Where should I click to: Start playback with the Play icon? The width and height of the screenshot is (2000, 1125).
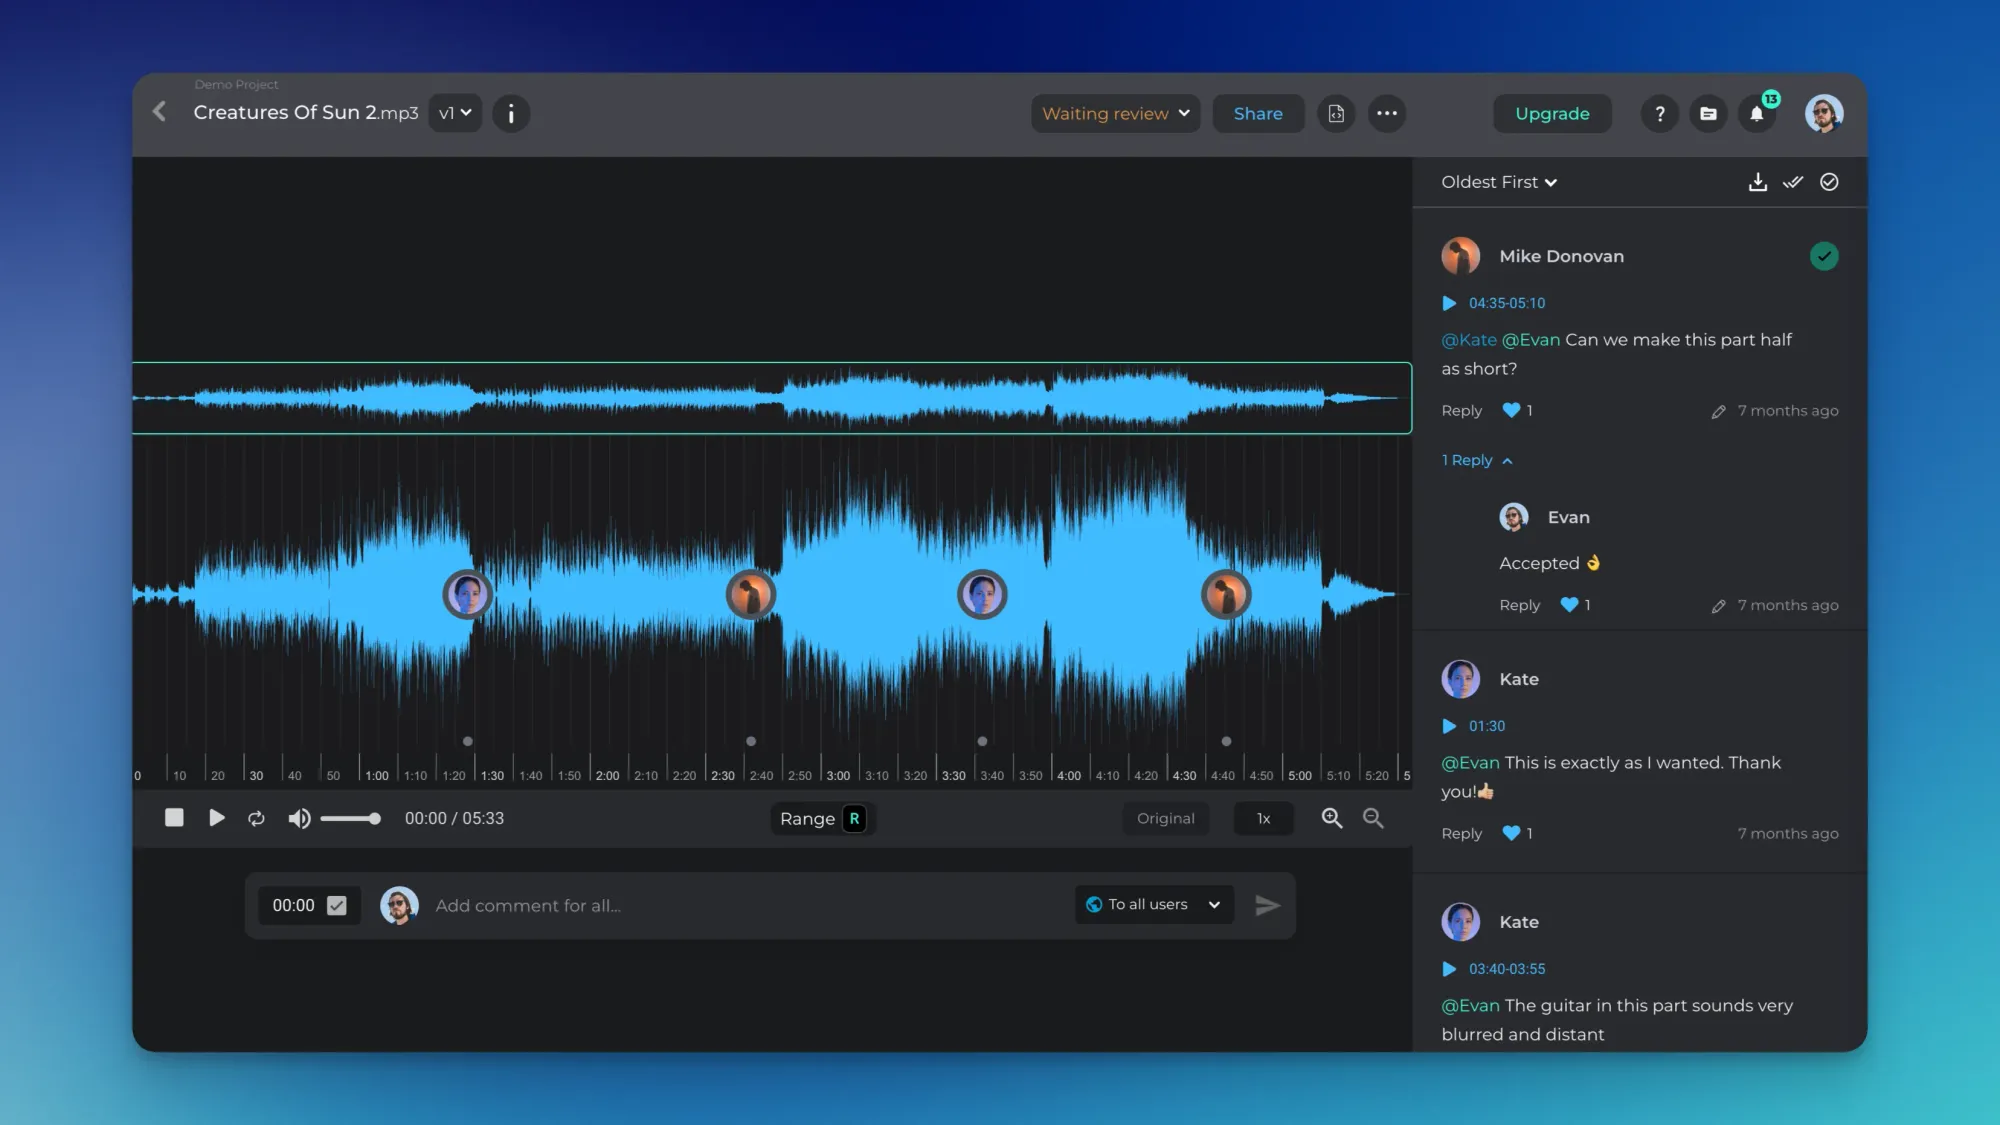(x=216, y=818)
